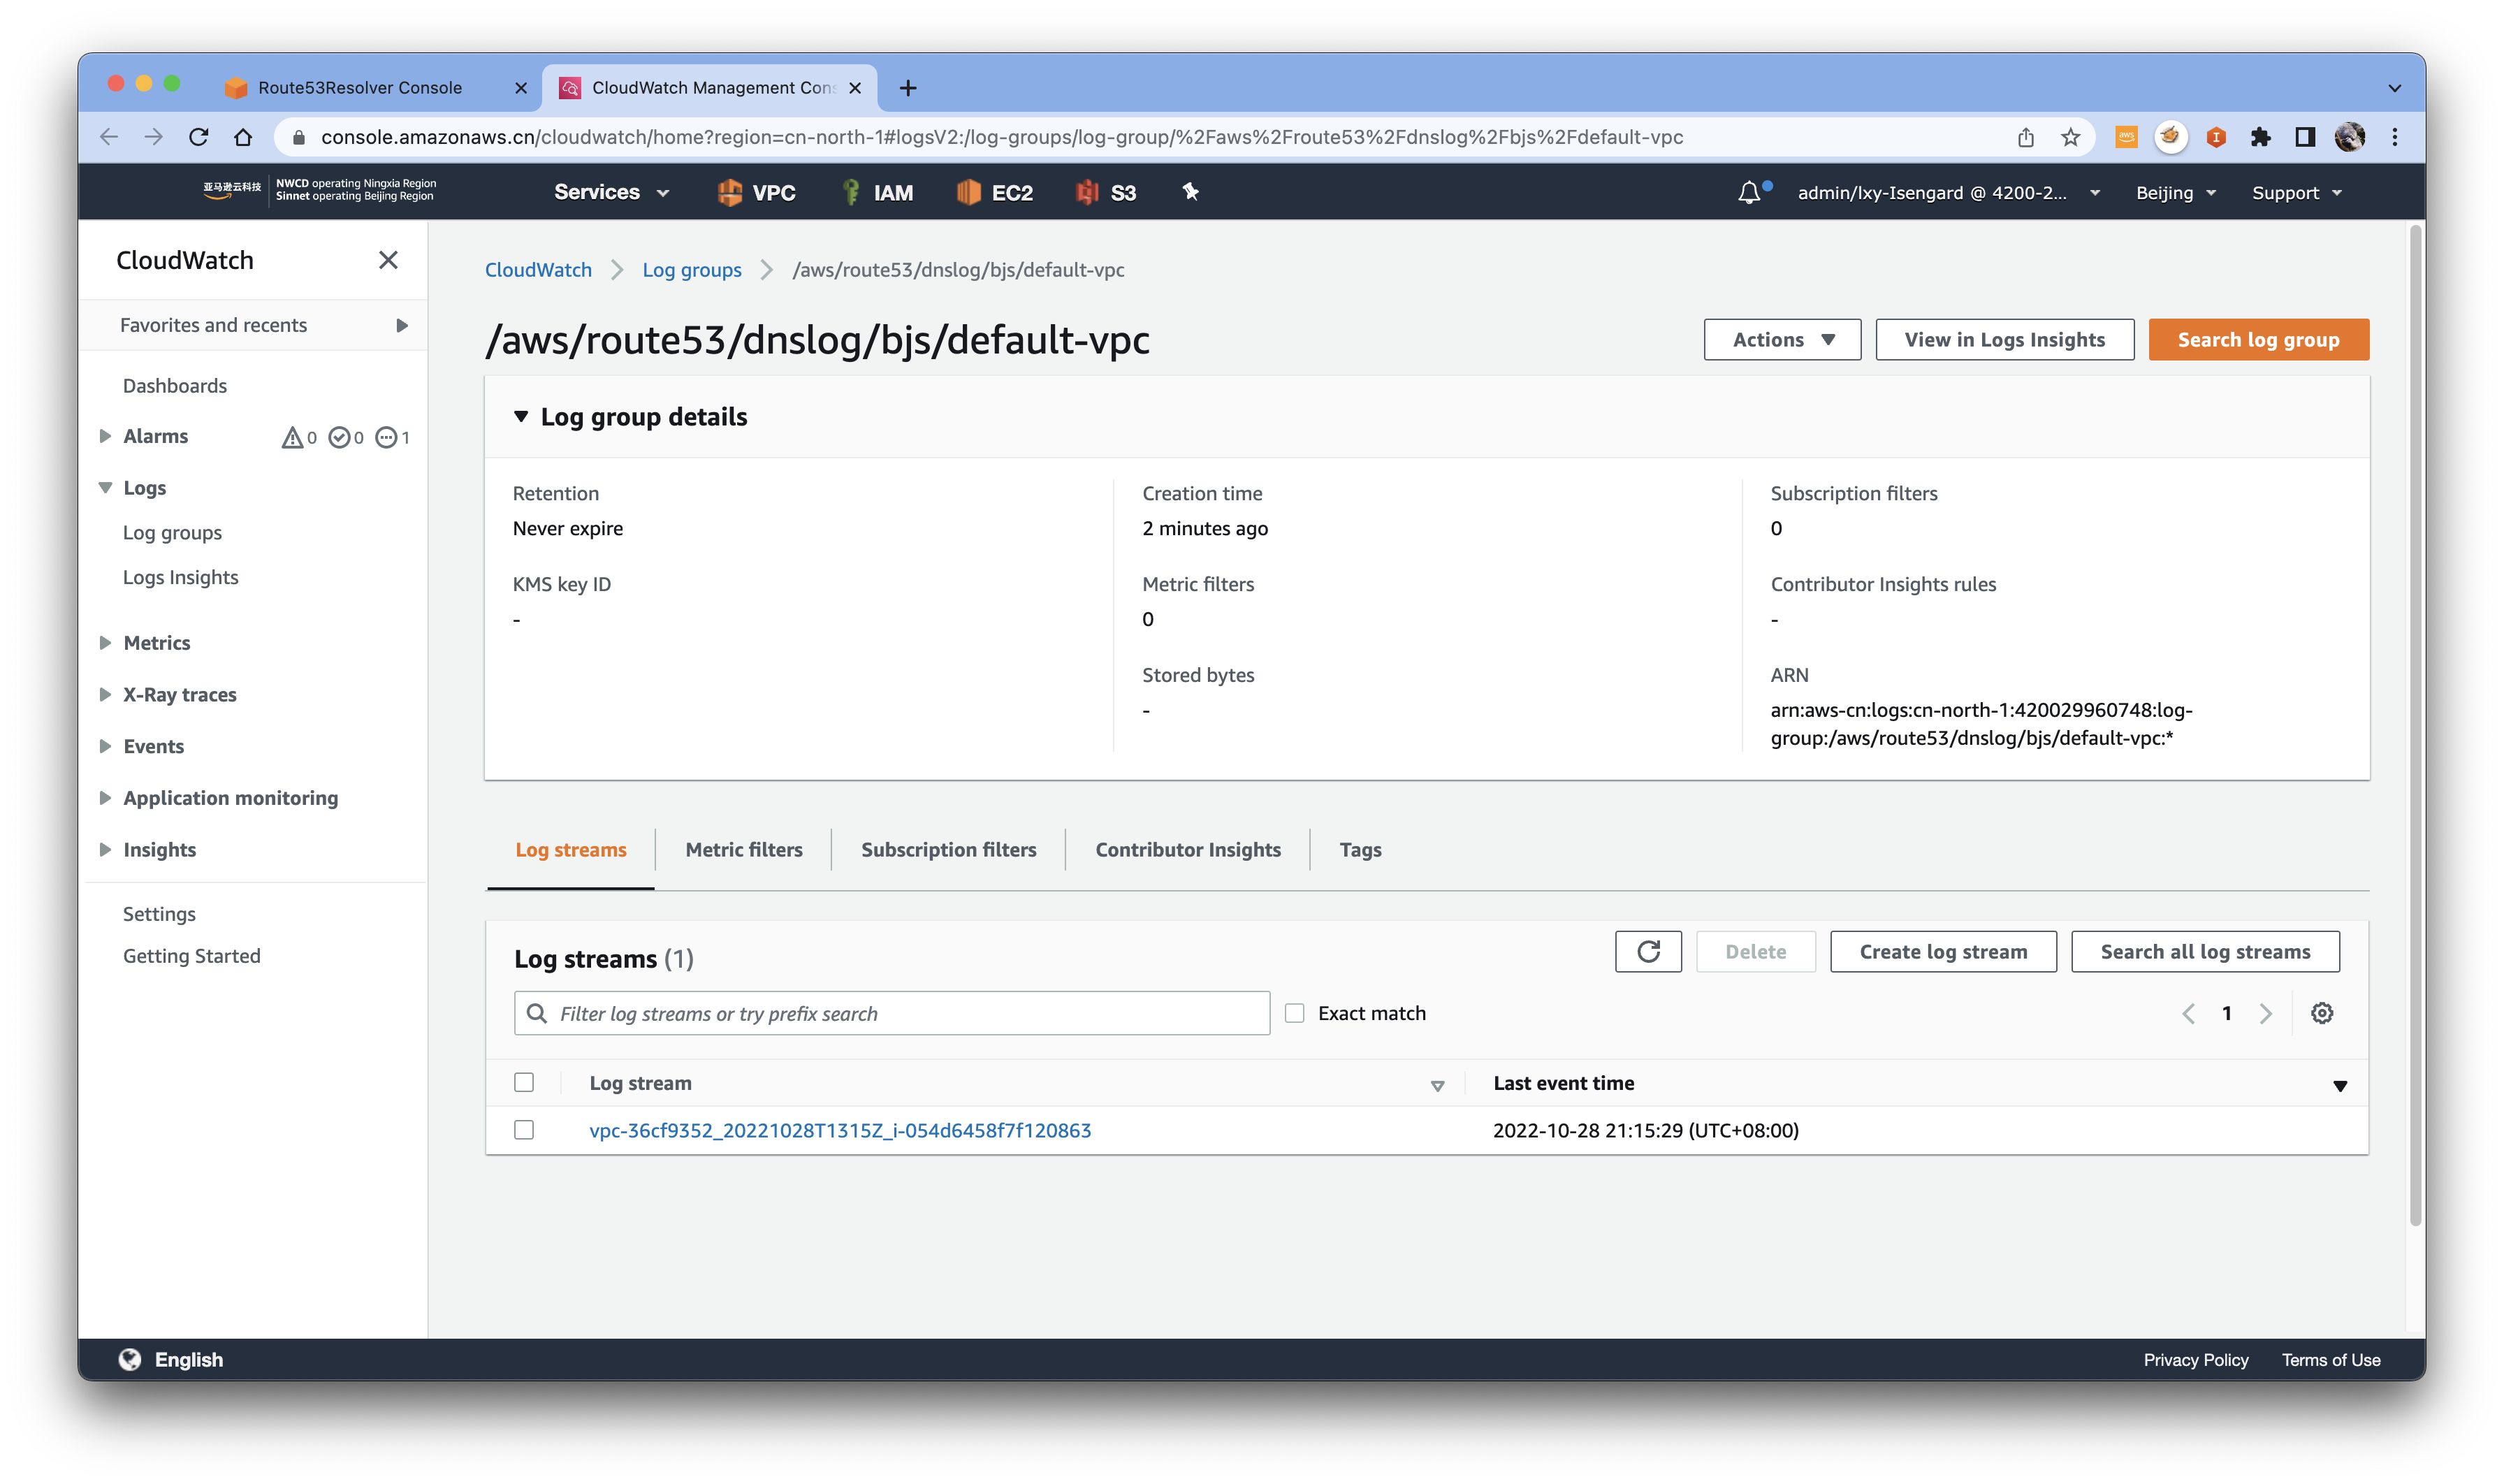2504x1484 pixels.
Task: Open the admin account dropdown
Action: click(x=1948, y=193)
